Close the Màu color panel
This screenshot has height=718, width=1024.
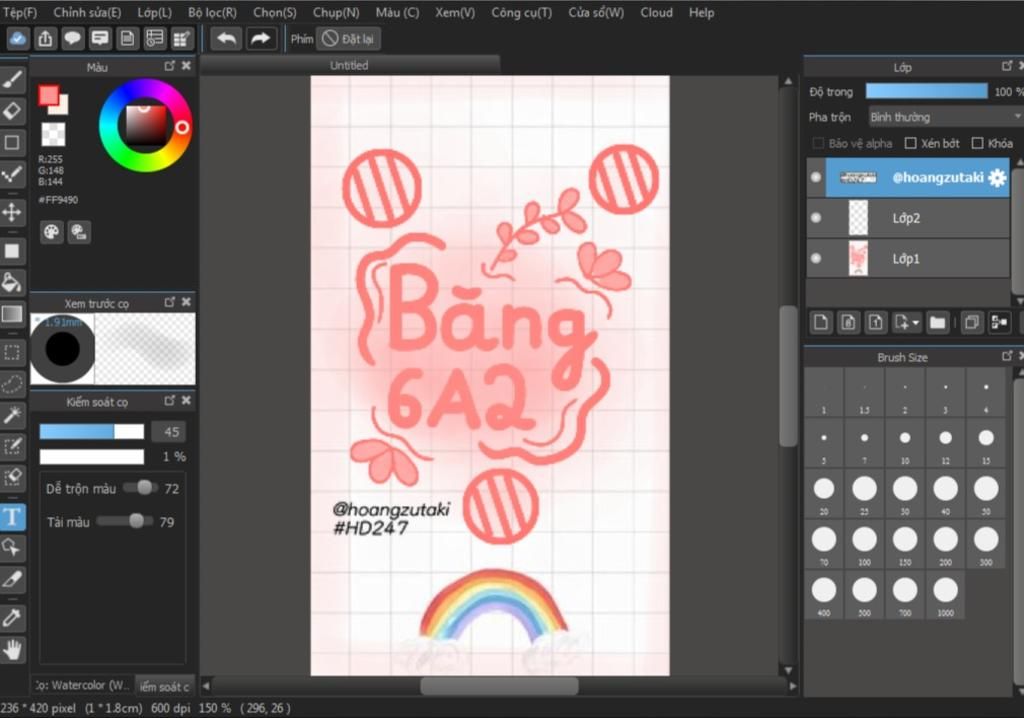[186, 66]
